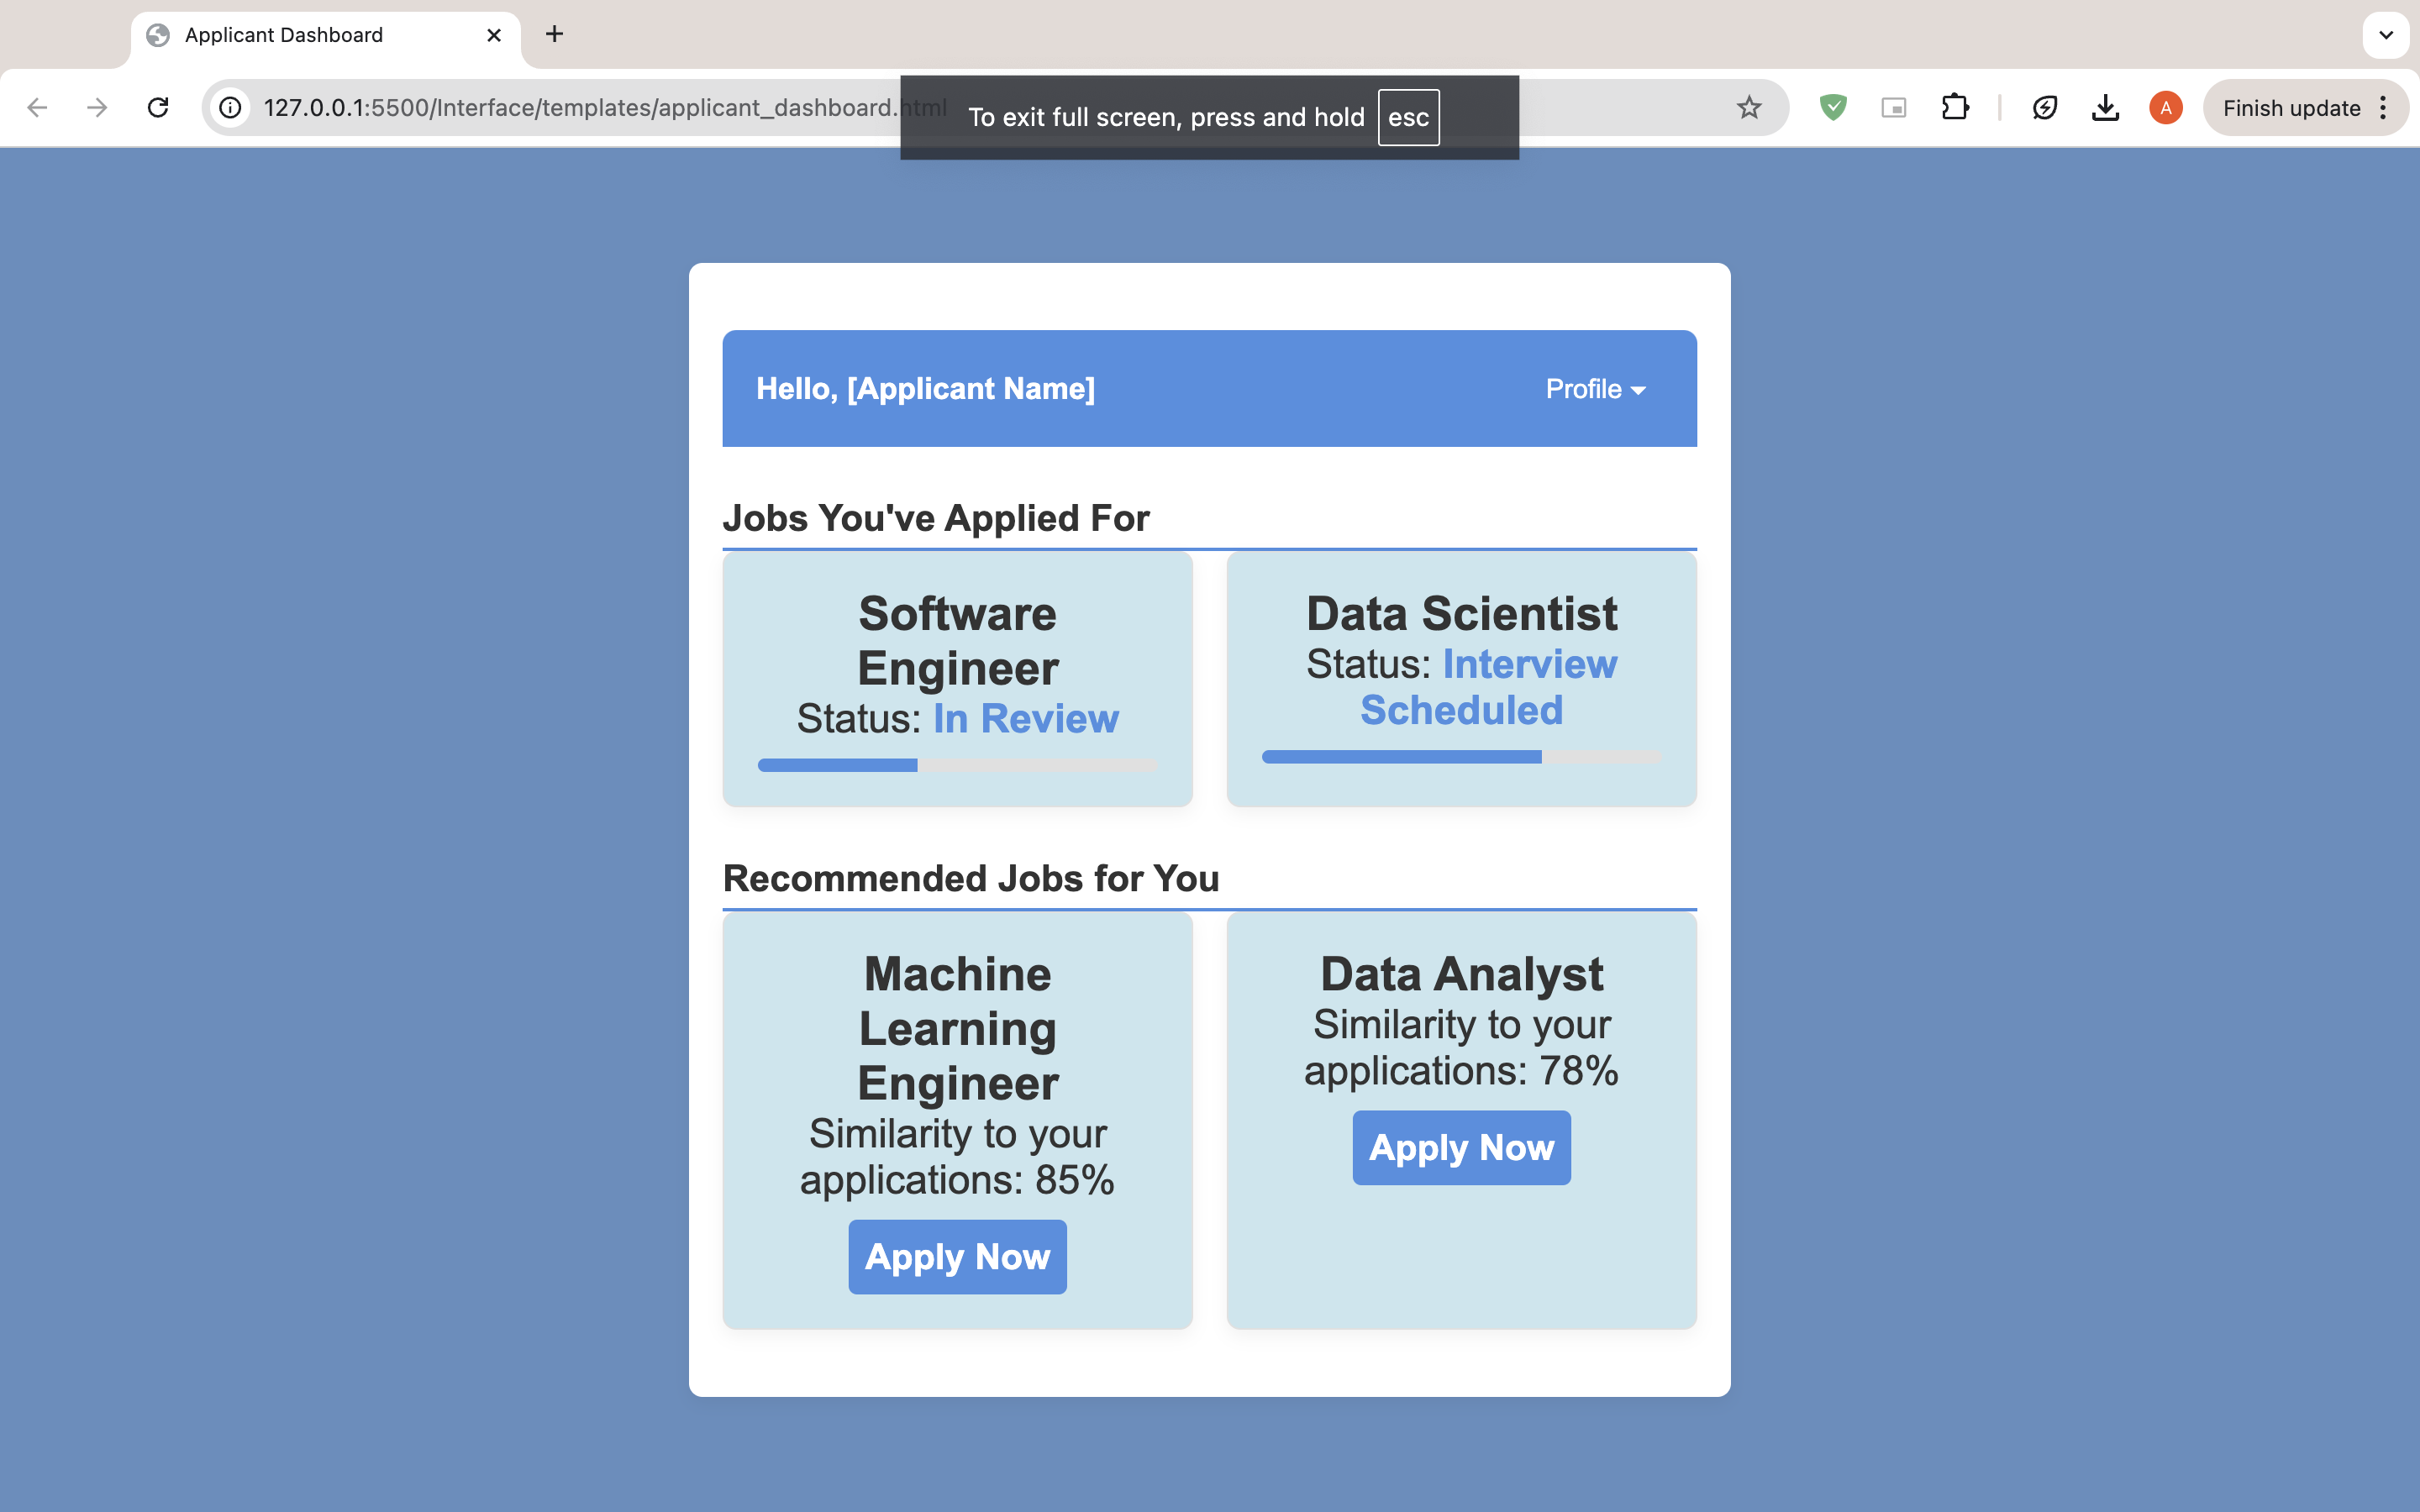
Task: Close the Applicant Dashboard tab
Action: pos(494,35)
